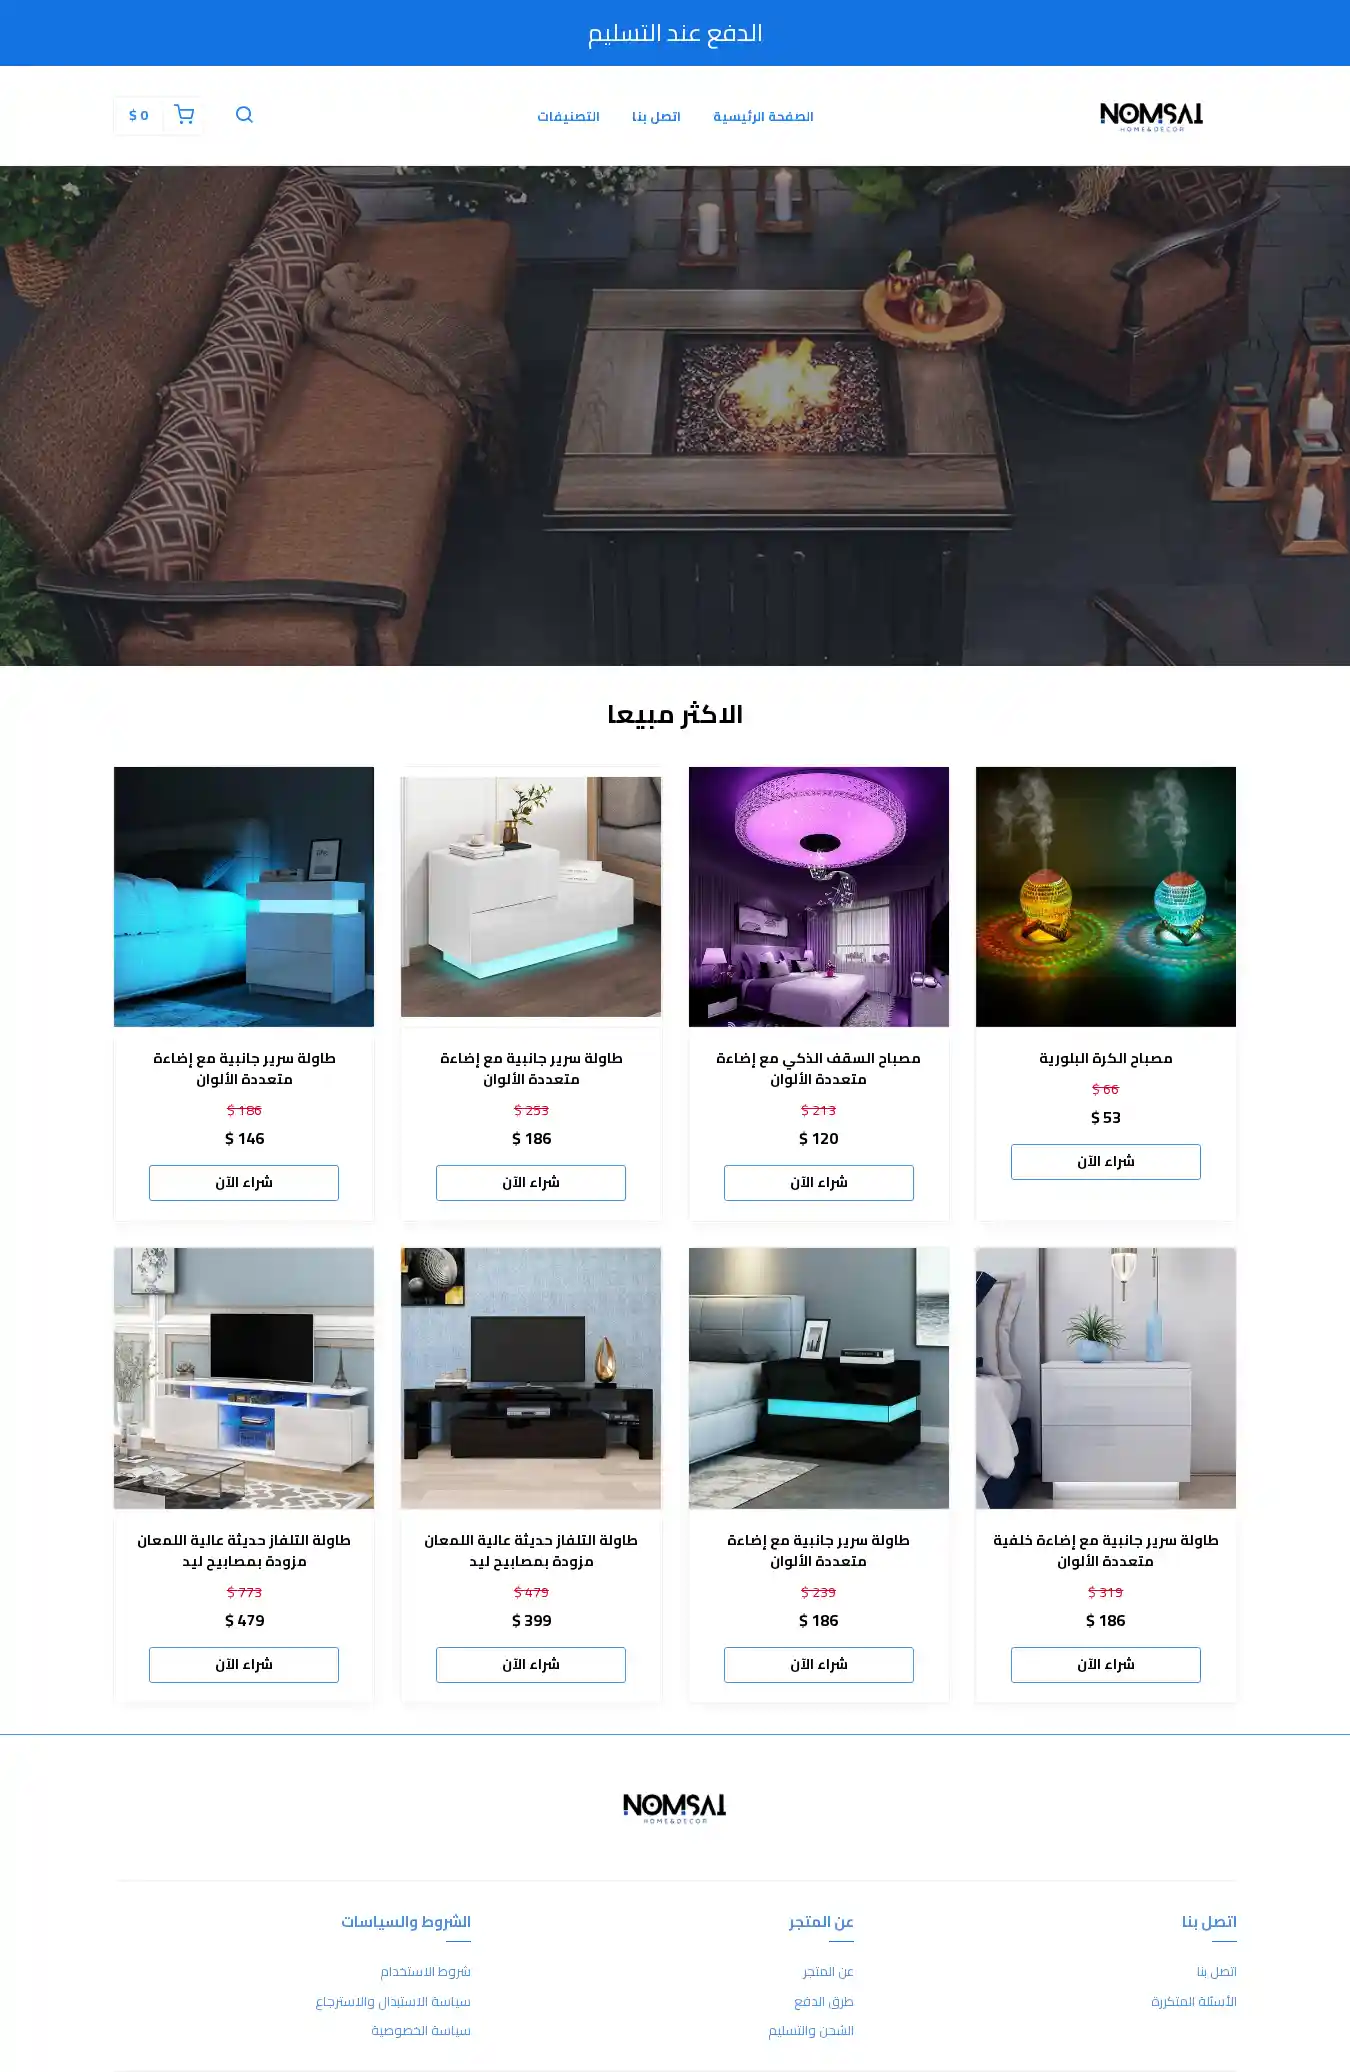Open الصفحة الرئيسية menu item

[763, 117]
